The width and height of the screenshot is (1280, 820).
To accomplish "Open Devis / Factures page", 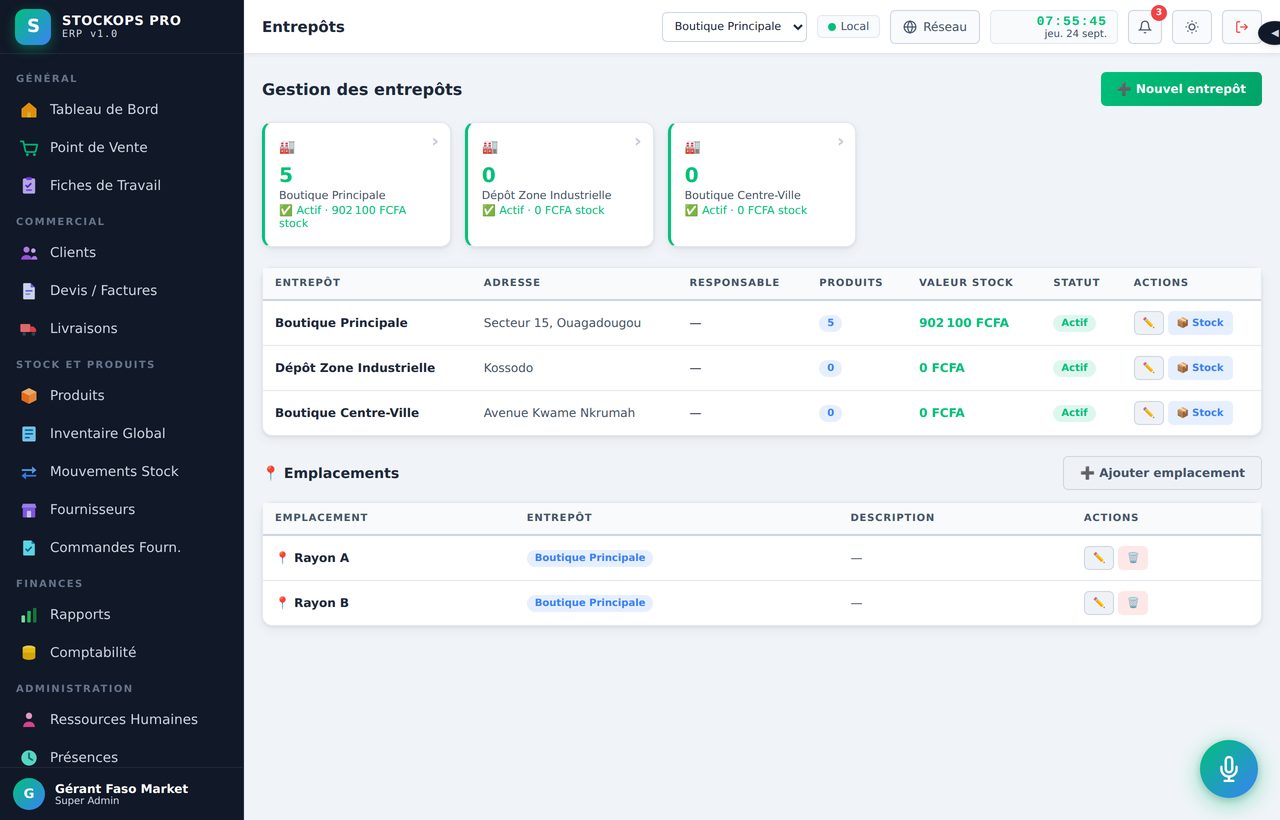I will click(x=122, y=291).
